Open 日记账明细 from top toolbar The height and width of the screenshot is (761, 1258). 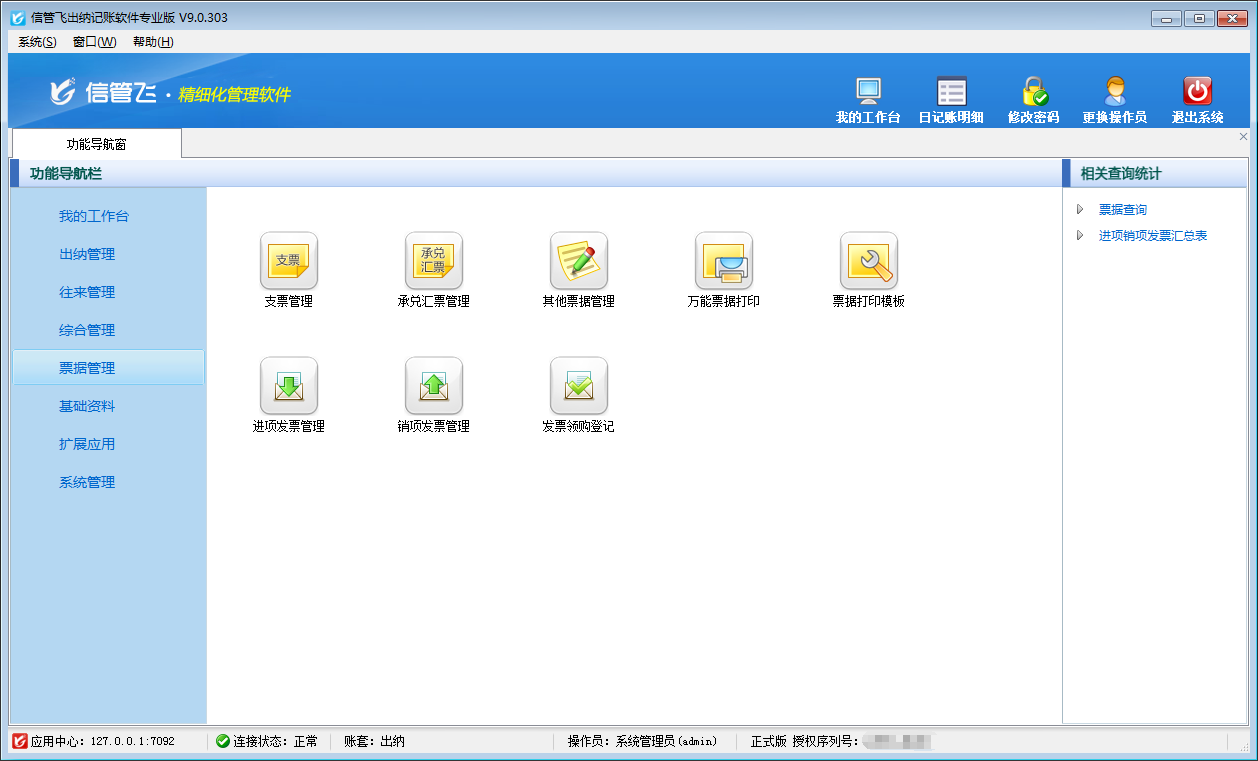pyautogui.click(x=951, y=92)
